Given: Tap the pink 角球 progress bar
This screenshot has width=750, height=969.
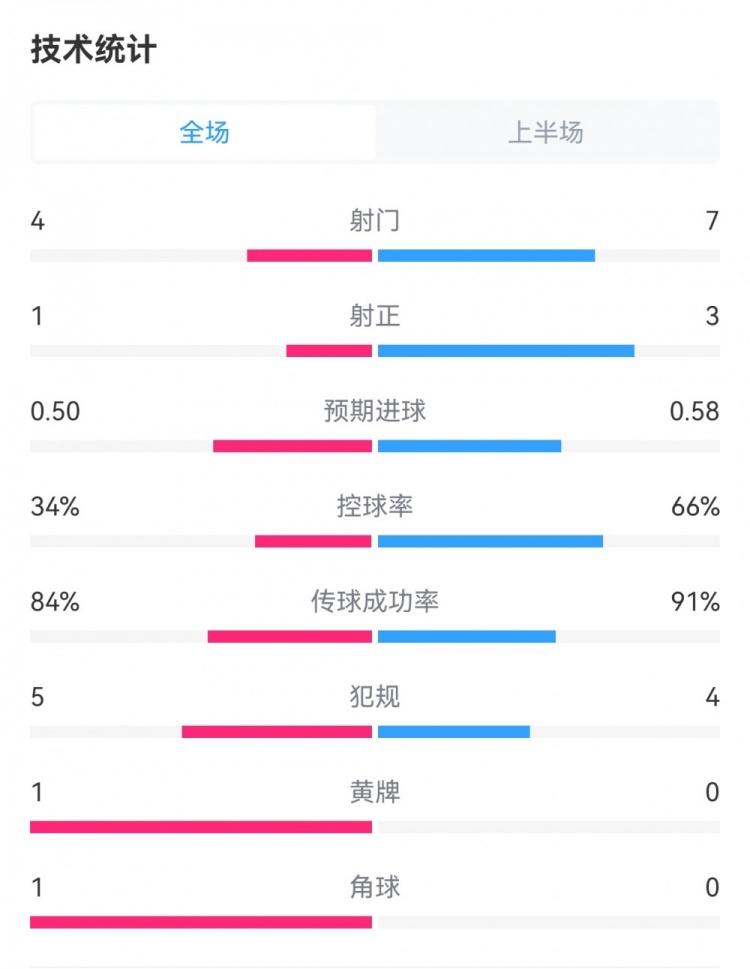Looking at the screenshot, I should (x=201, y=922).
